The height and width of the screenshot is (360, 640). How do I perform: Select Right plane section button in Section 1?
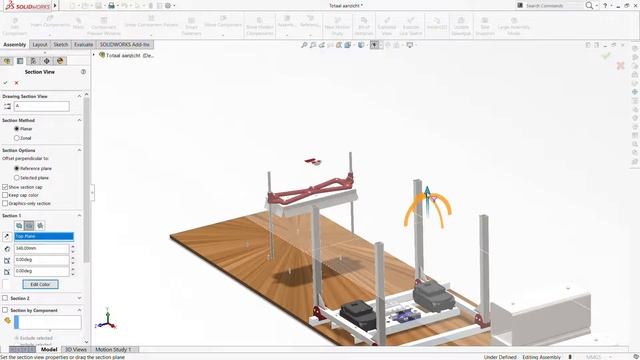point(40,225)
